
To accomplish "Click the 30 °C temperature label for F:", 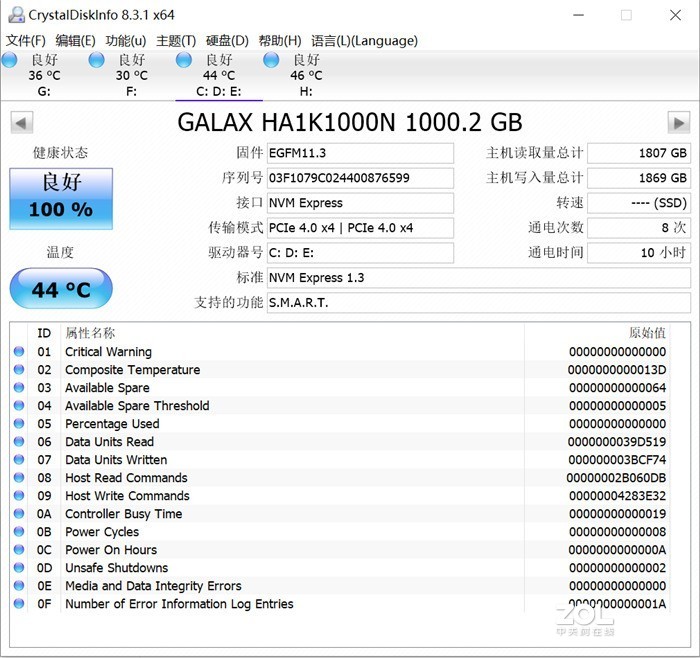I will click(x=132, y=75).
